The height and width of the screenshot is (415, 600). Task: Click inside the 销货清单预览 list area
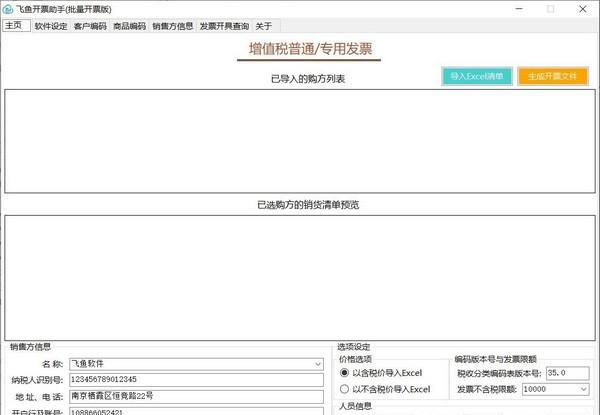click(x=300, y=278)
